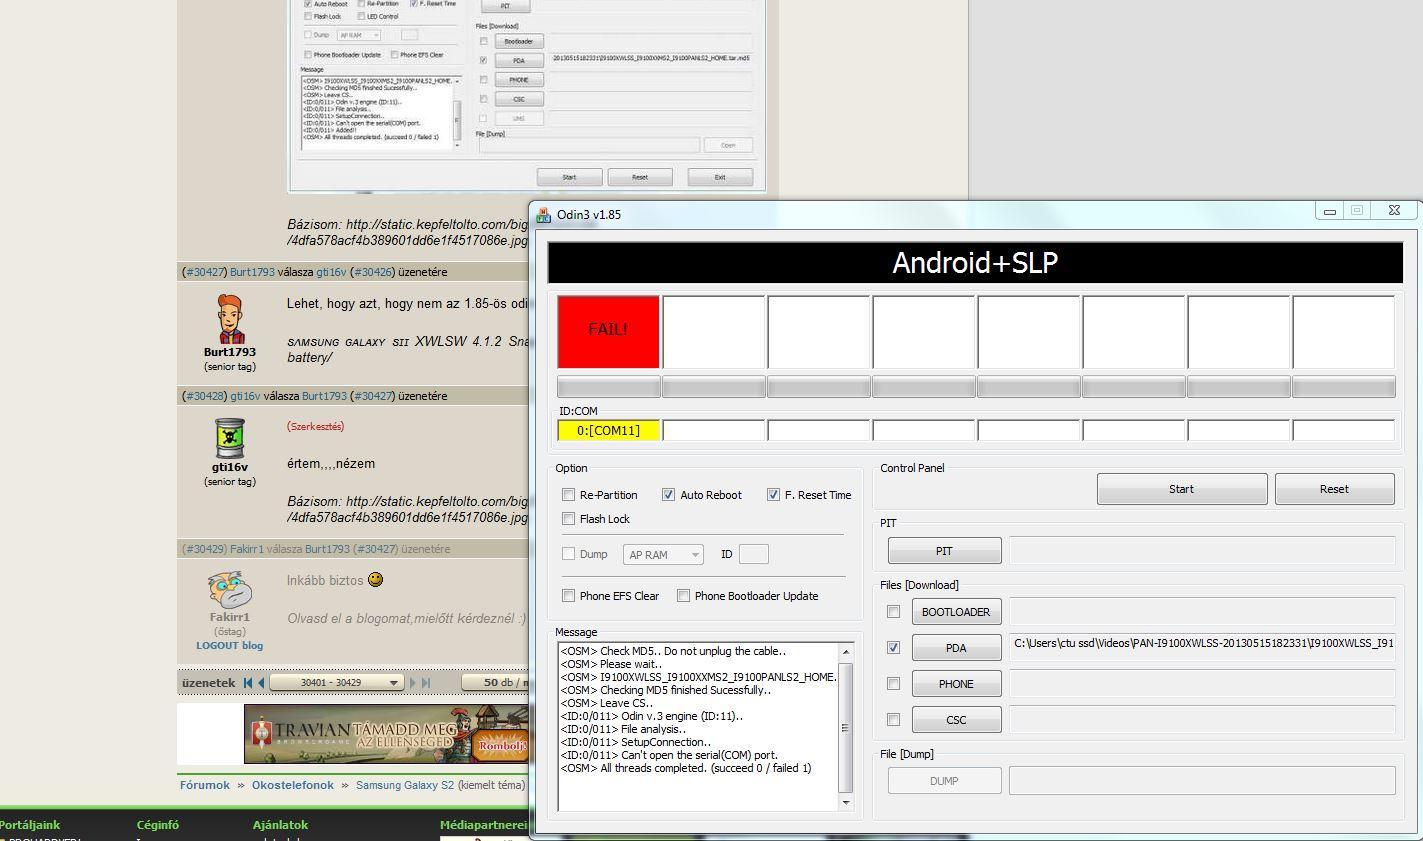Click the DUMP button
The width and height of the screenshot is (1423, 841).
click(944, 781)
